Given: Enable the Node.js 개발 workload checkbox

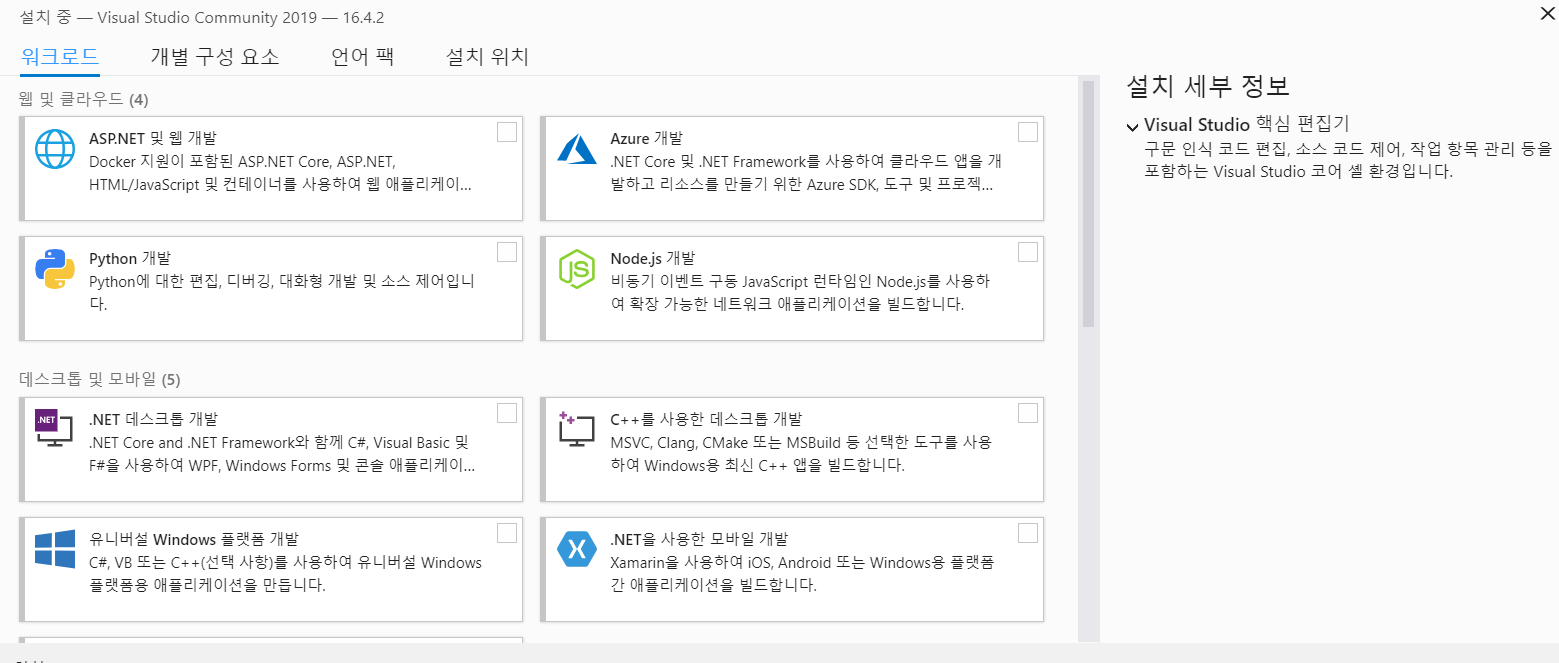Looking at the screenshot, I should (1028, 252).
